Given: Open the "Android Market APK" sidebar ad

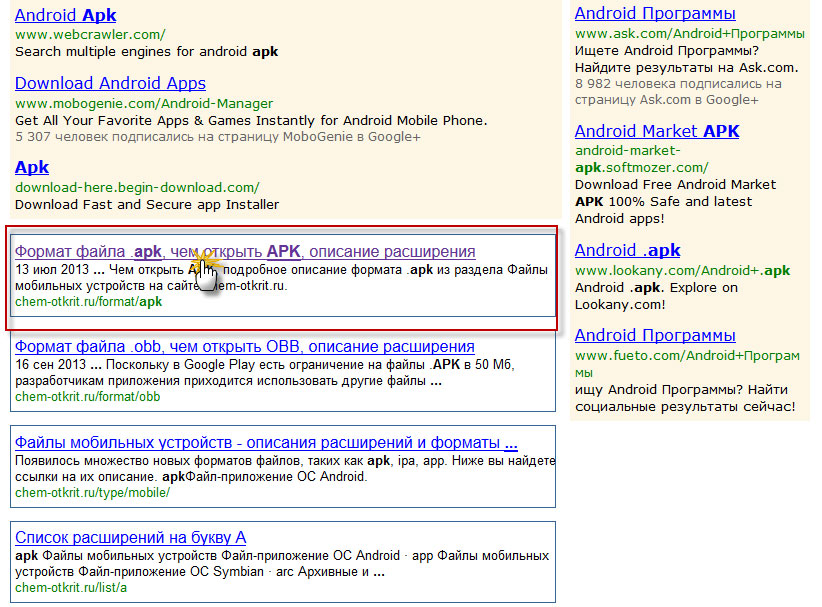Looking at the screenshot, I should [x=657, y=132].
